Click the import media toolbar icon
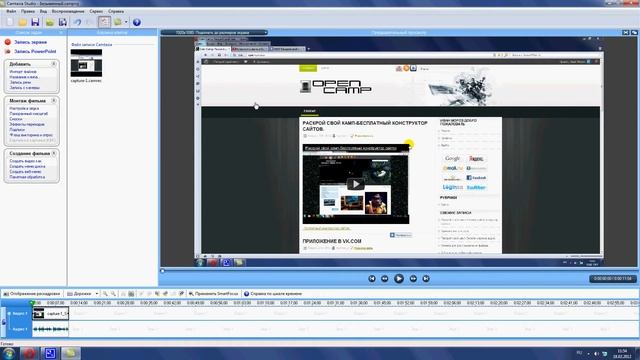Screen dimensions: 640x360 [x=50, y=22]
